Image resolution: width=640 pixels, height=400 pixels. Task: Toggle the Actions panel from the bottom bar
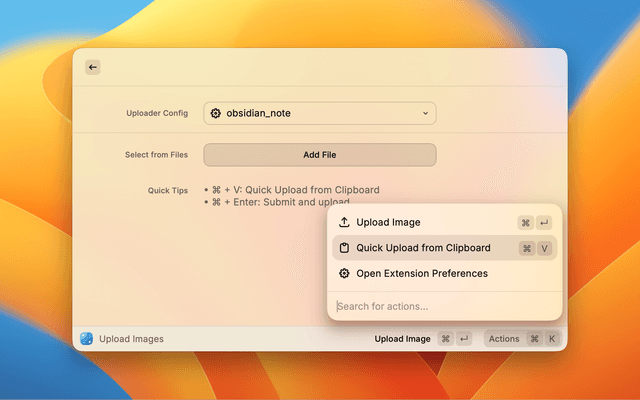[x=504, y=339]
